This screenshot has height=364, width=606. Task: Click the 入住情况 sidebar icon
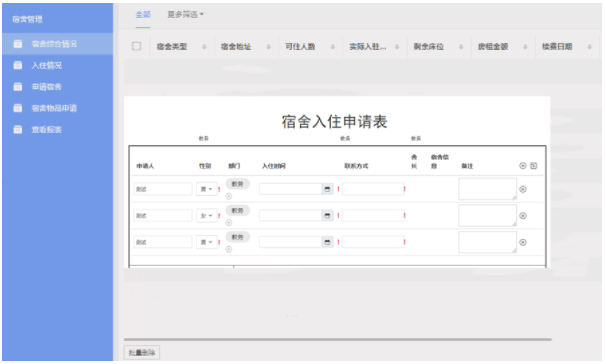click(18, 65)
